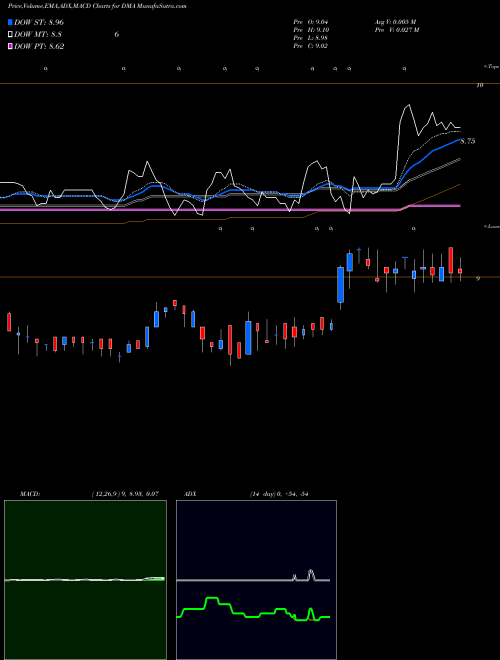Click the 'Avg V: 0.005 M' volume text

(395, 22)
